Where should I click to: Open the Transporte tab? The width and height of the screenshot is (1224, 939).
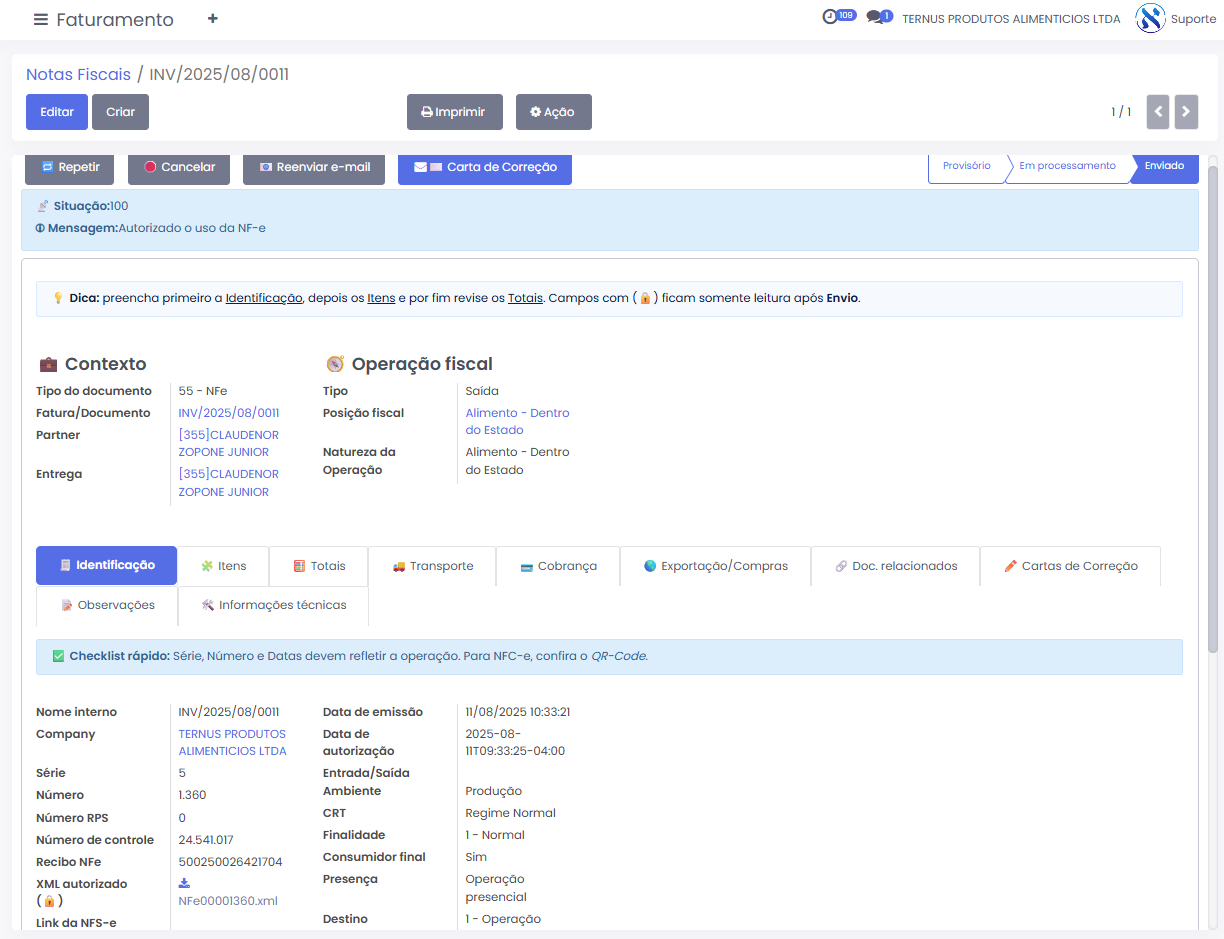[x=432, y=566]
